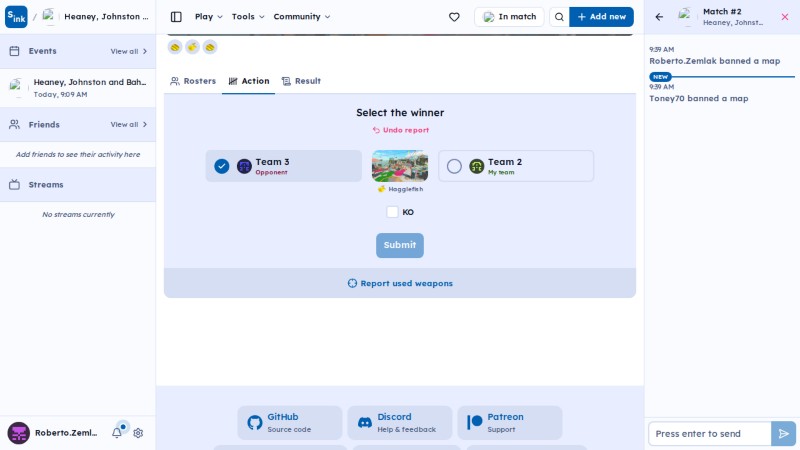Select Team 3 as winner
The image size is (800, 450).
284,166
